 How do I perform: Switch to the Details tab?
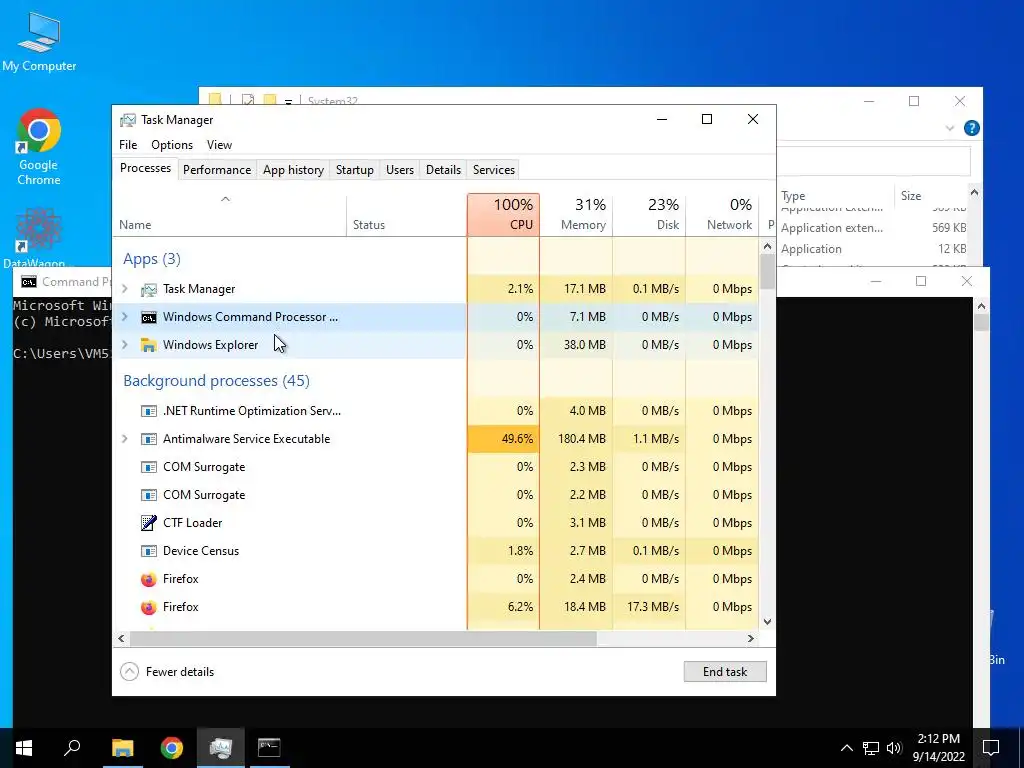pos(443,170)
